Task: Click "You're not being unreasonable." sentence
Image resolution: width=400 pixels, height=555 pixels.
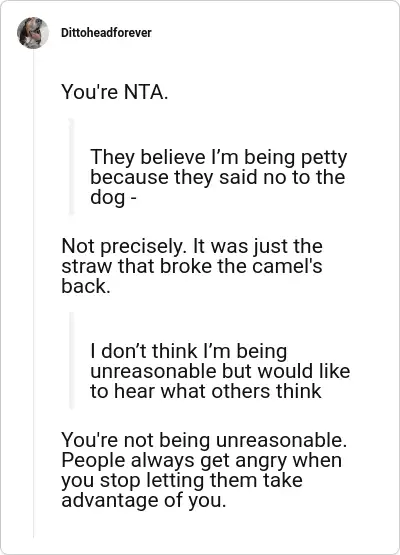Action: pyautogui.click(x=204, y=440)
